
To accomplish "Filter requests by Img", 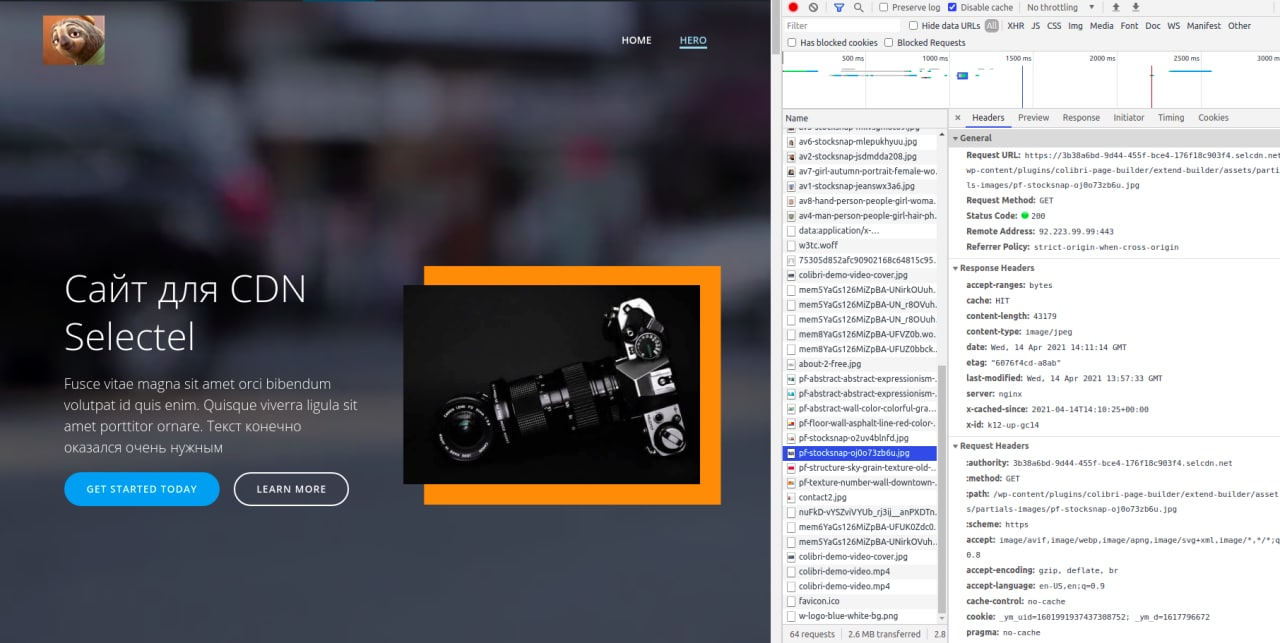I will [1075, 26].
